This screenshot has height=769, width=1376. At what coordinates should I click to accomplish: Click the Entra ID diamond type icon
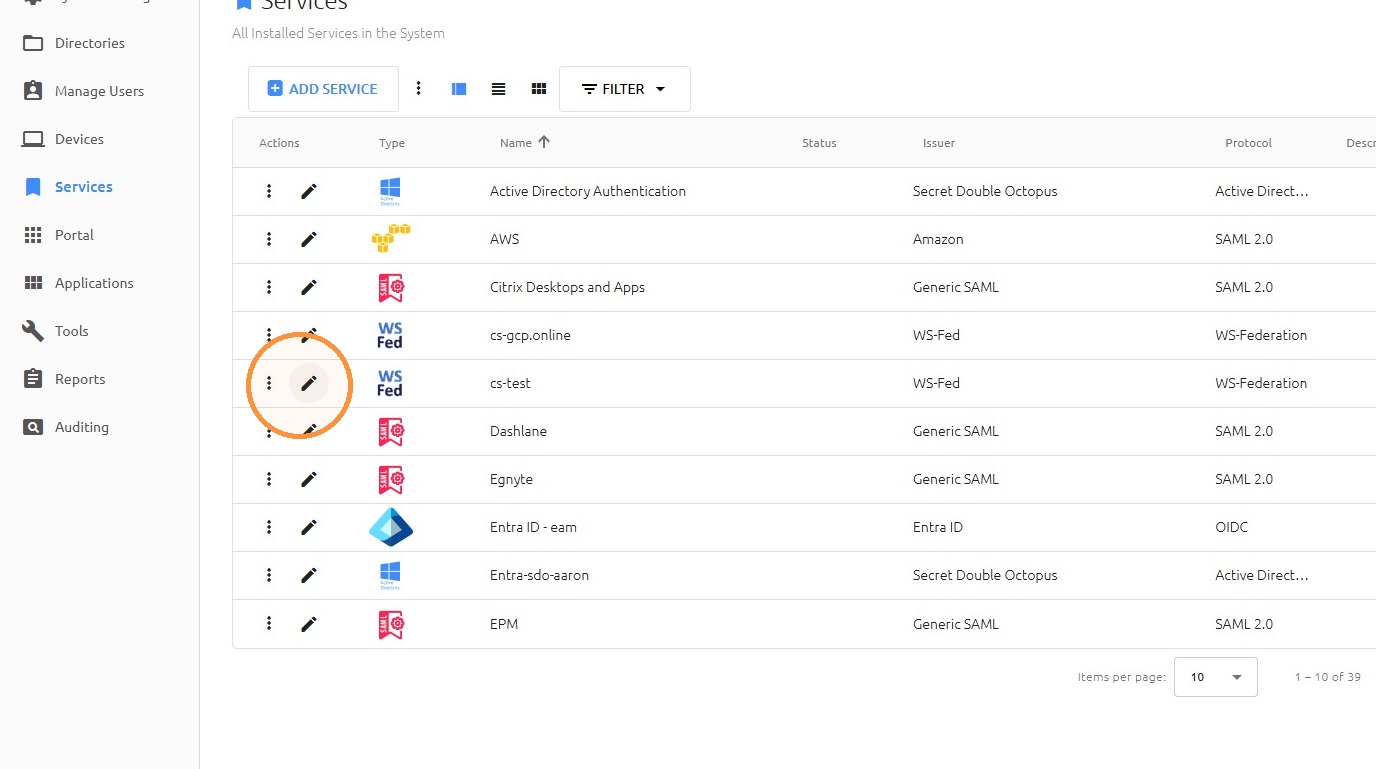click(391, 527)
